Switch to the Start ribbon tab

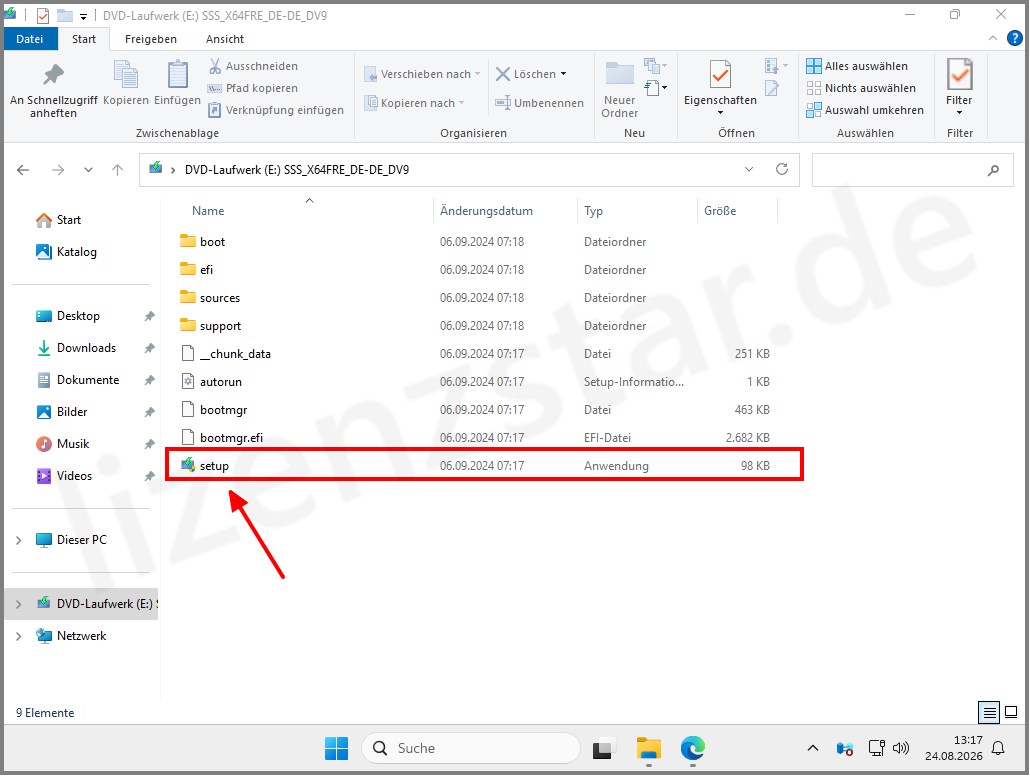[83, 39]
